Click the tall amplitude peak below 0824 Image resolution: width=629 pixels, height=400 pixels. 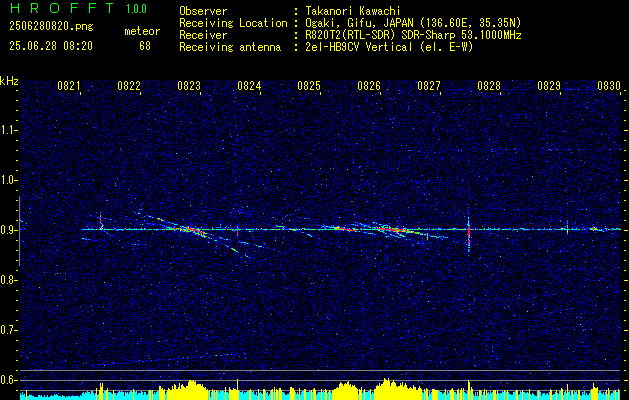(x=237, y=389)
